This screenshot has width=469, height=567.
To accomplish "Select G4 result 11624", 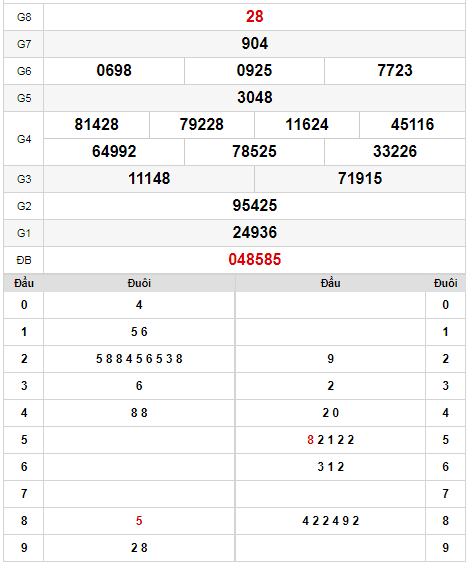I will 307,125.
